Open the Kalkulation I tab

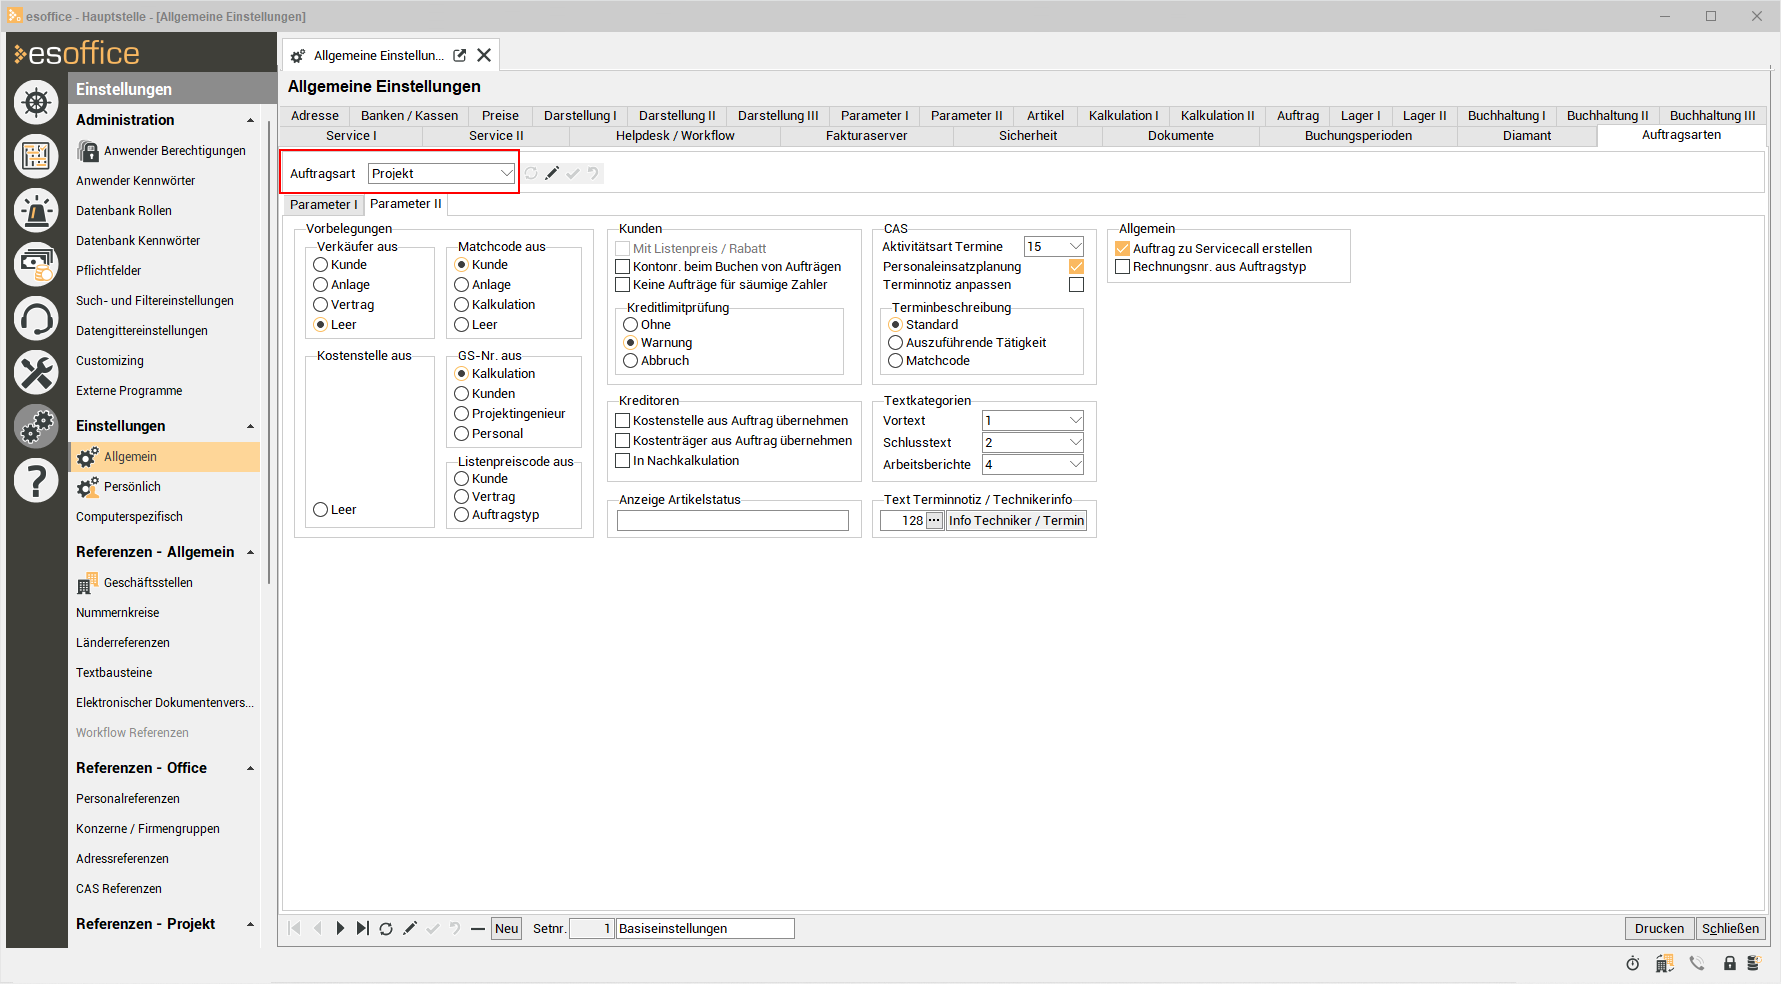click(1123, 116)
